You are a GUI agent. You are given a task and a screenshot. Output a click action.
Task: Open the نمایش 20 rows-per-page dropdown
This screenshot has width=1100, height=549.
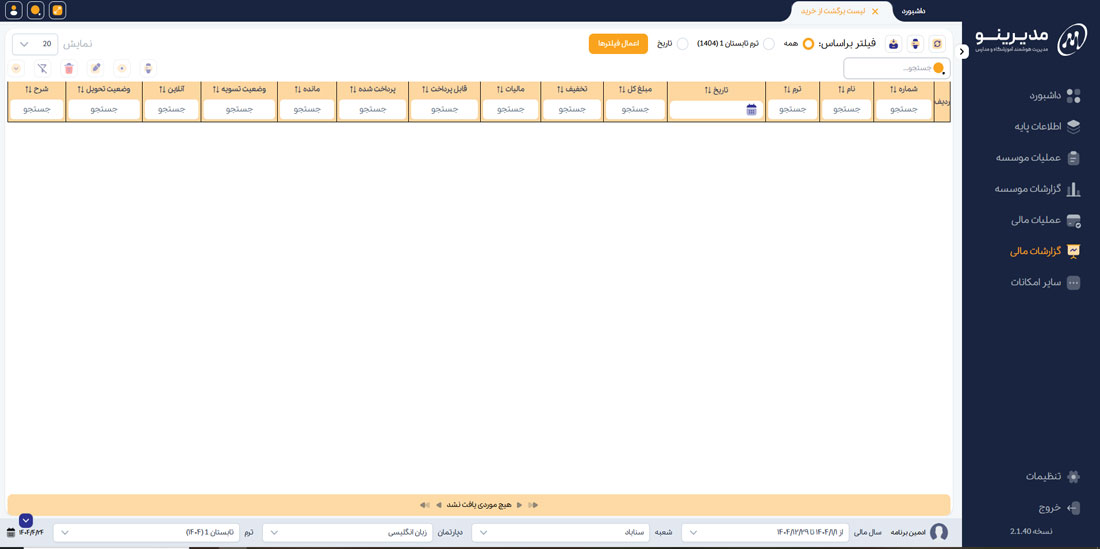click(x=35, y=44)
